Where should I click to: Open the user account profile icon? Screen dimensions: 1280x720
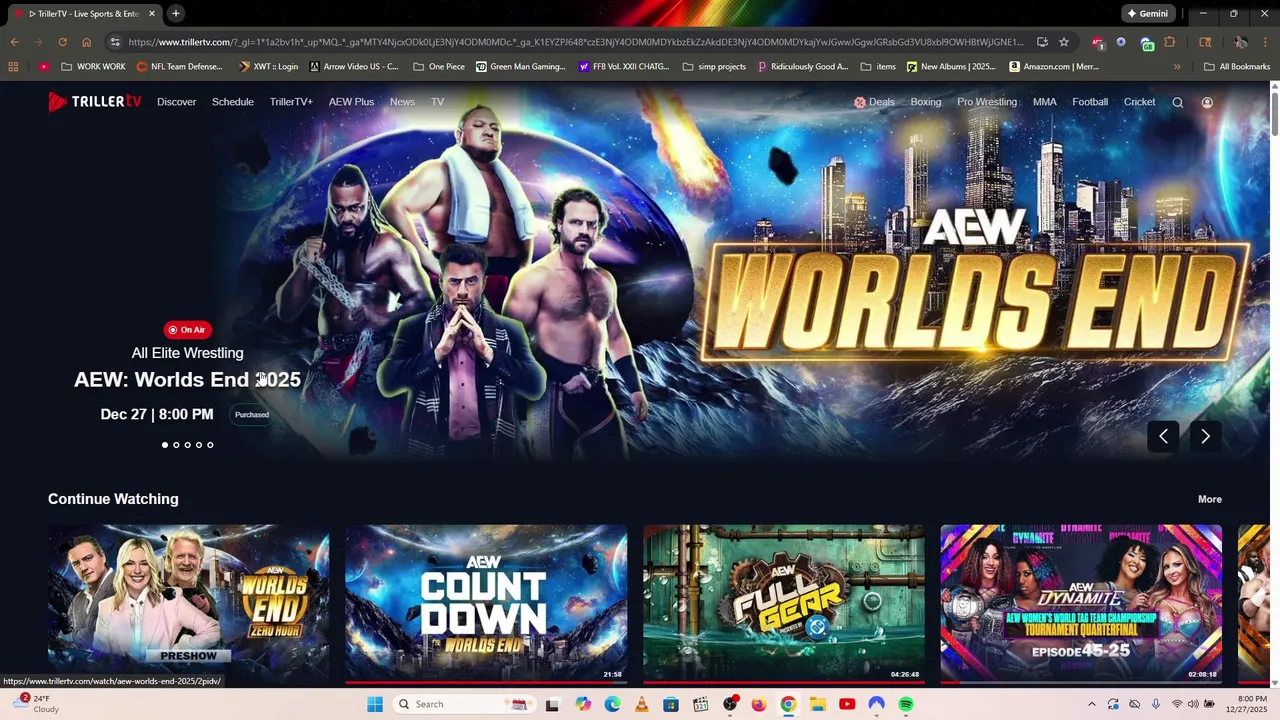(1207, 102)
